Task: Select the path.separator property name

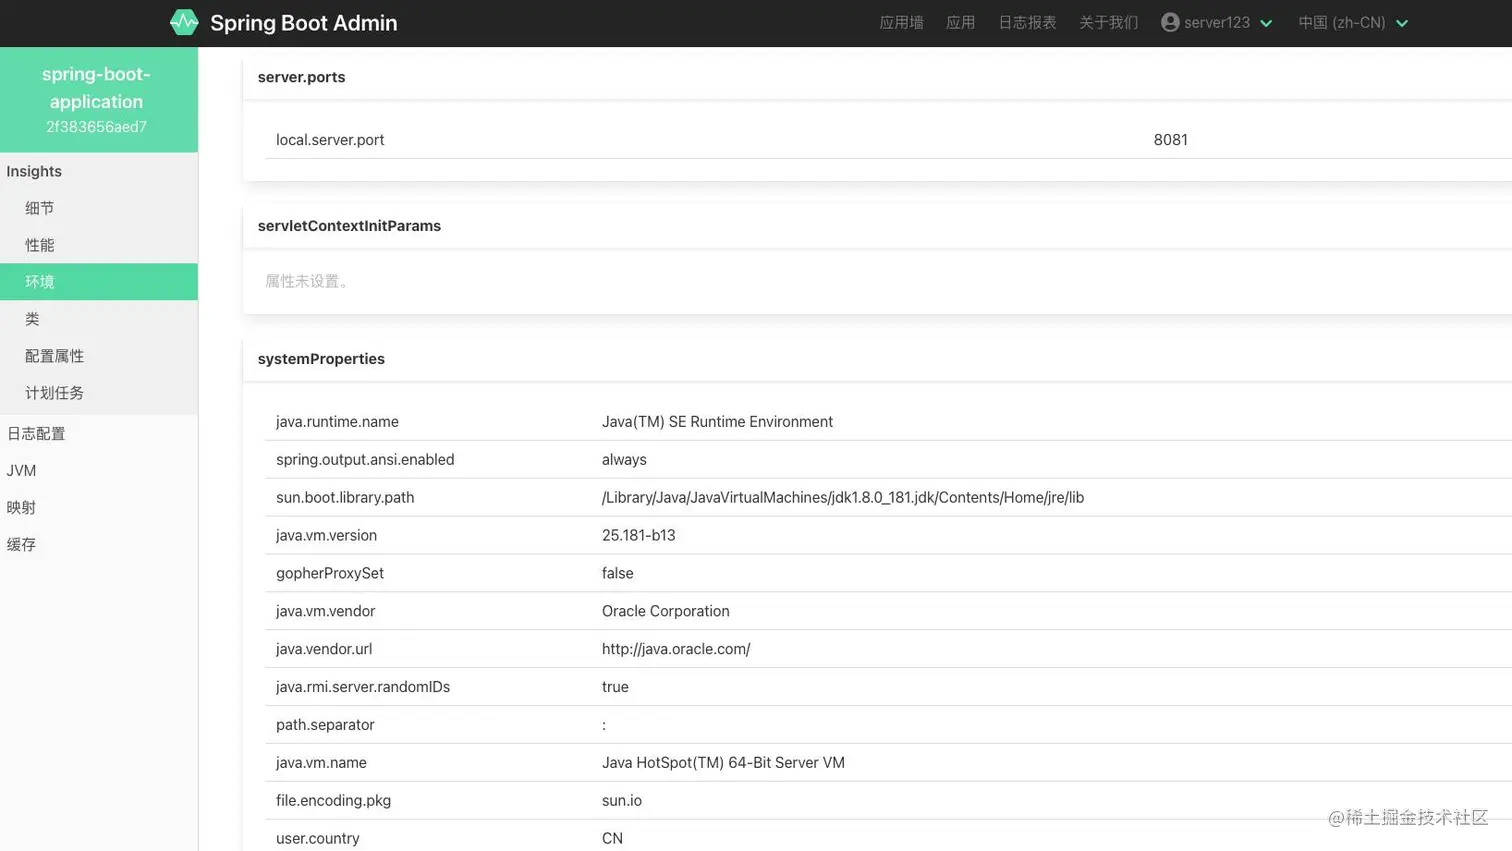Action: pos(325,726)
